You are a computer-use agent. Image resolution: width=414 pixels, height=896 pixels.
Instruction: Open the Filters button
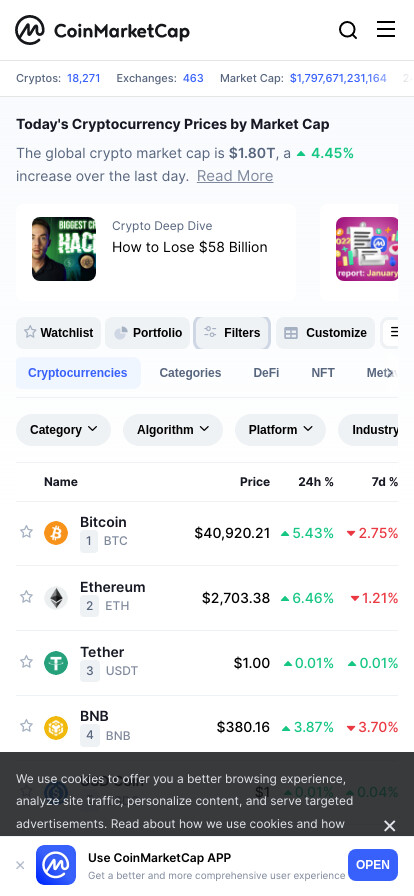pos(232,333)
